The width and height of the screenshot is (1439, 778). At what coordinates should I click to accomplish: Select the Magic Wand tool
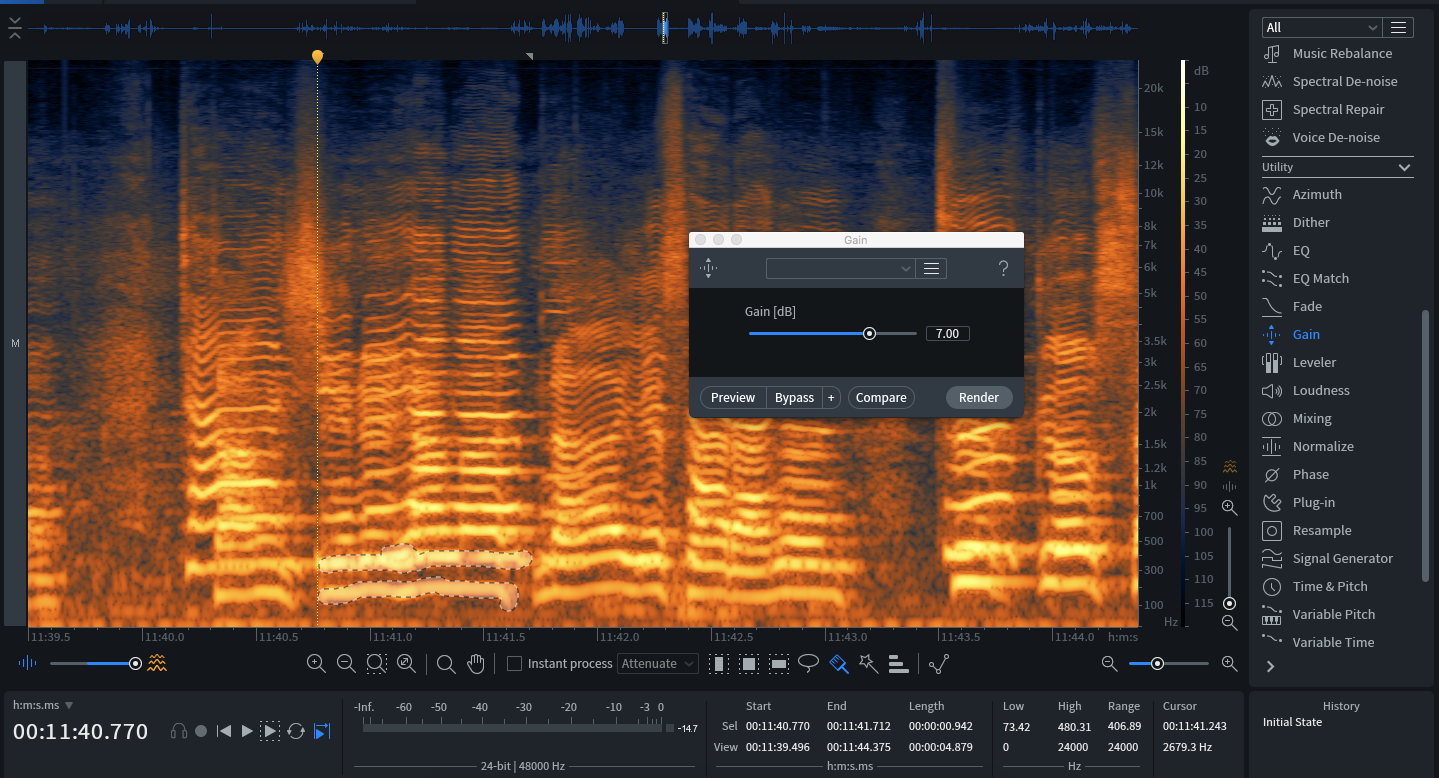click(868, 663)
